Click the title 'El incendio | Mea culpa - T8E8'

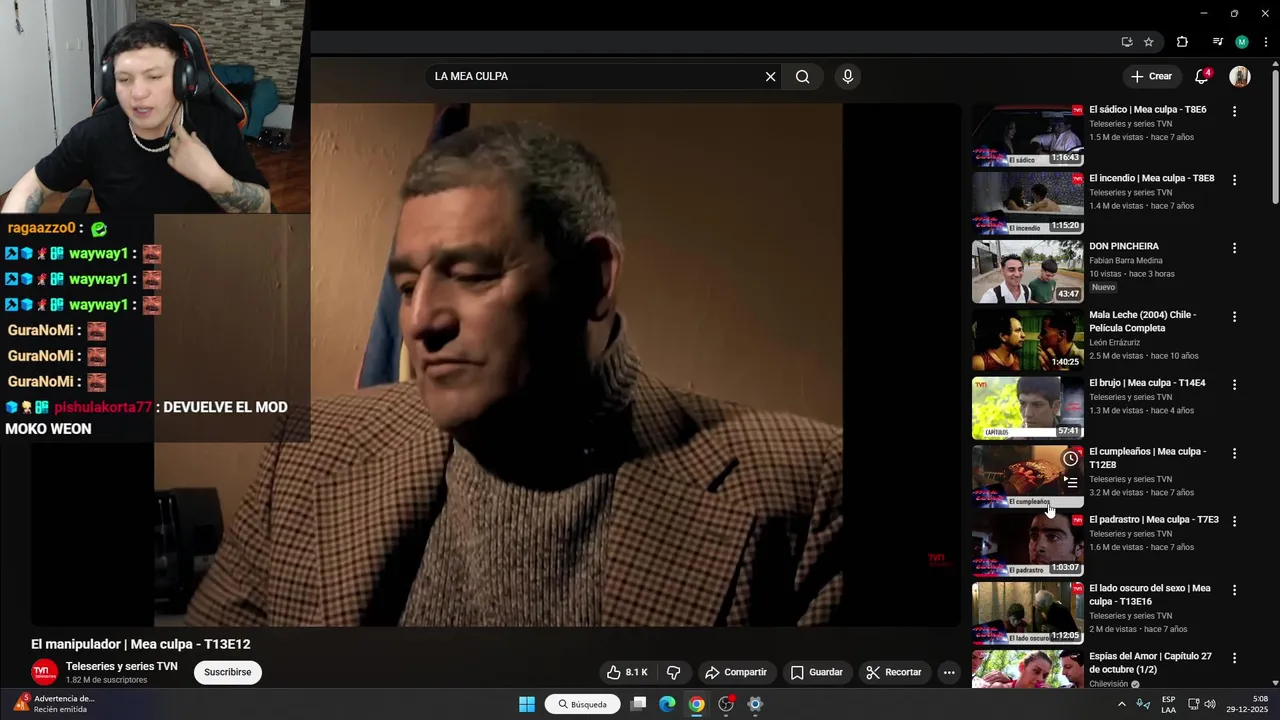[x=1152, y=178]
